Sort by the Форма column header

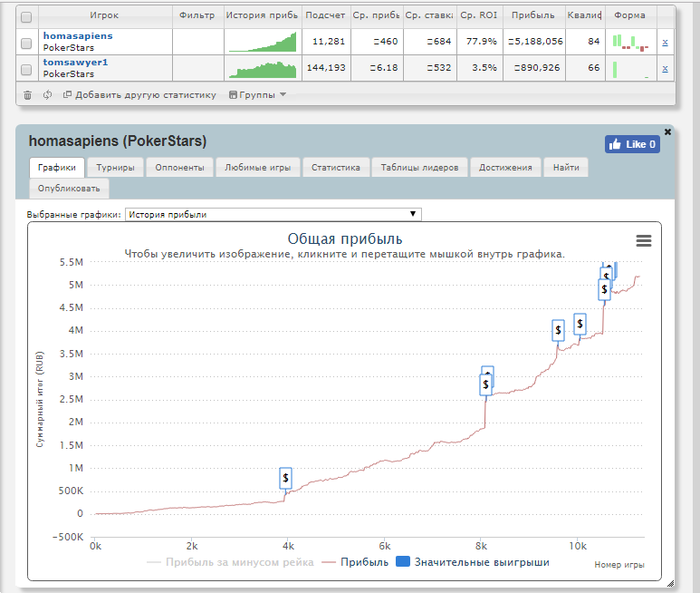(630, 15)
